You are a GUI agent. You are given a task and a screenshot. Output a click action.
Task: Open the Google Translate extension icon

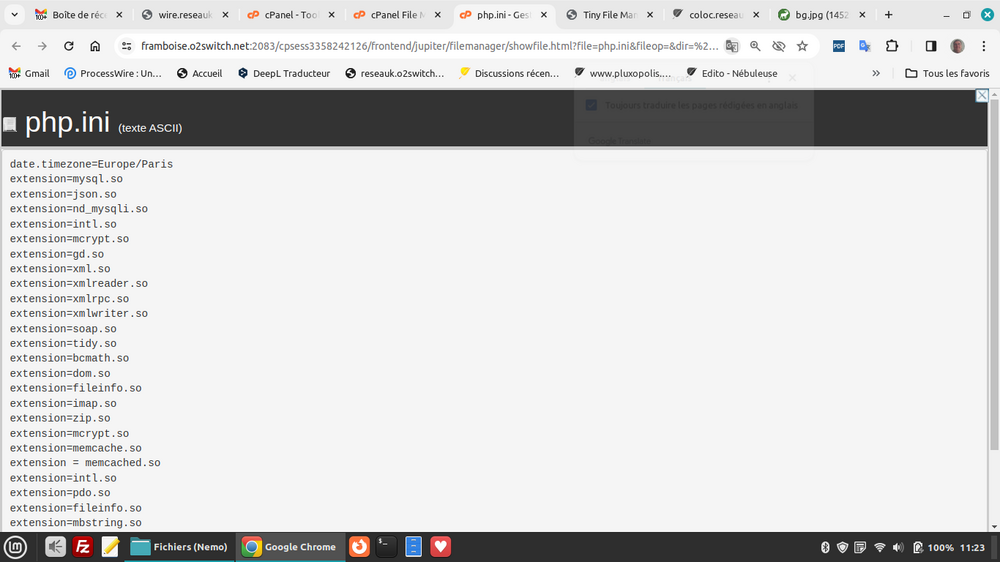coord(865,46)
